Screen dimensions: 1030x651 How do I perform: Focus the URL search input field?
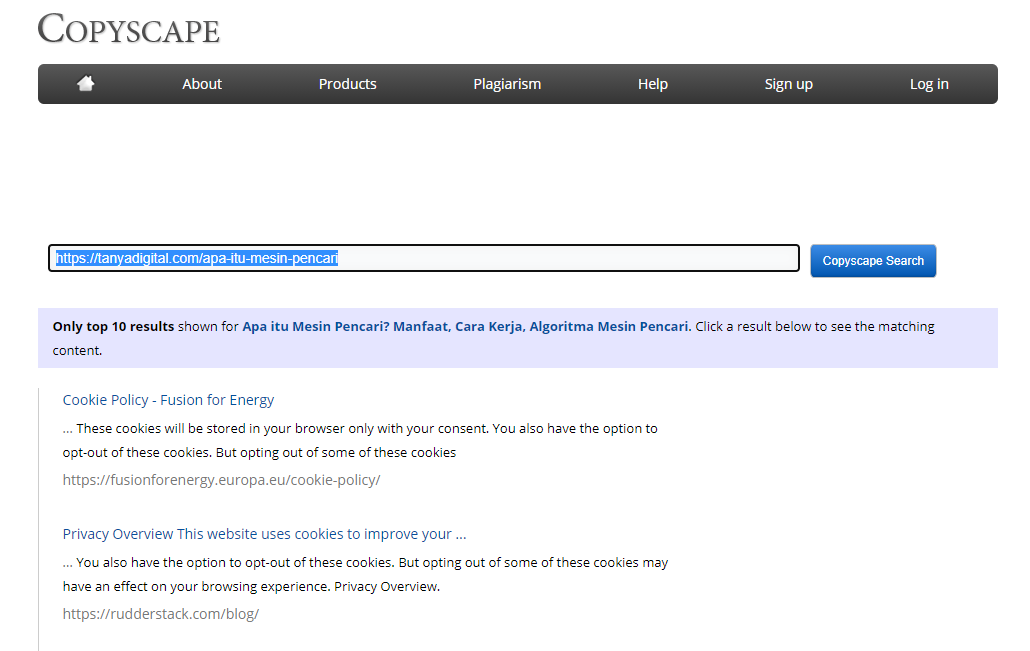(424, 258)
